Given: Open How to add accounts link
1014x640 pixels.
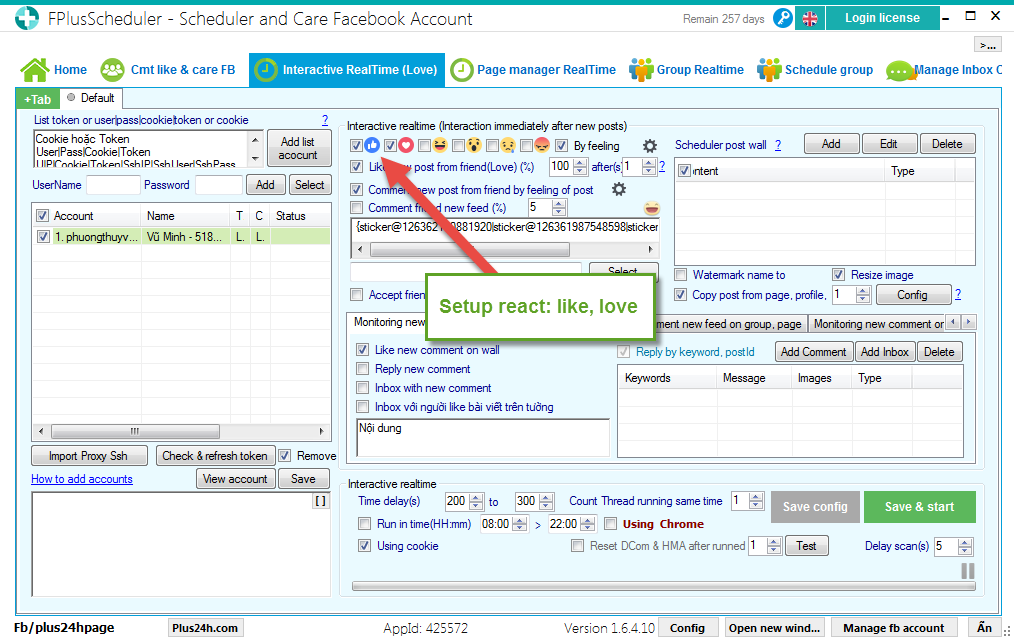Looking at the screenshot, I should 82,479.
